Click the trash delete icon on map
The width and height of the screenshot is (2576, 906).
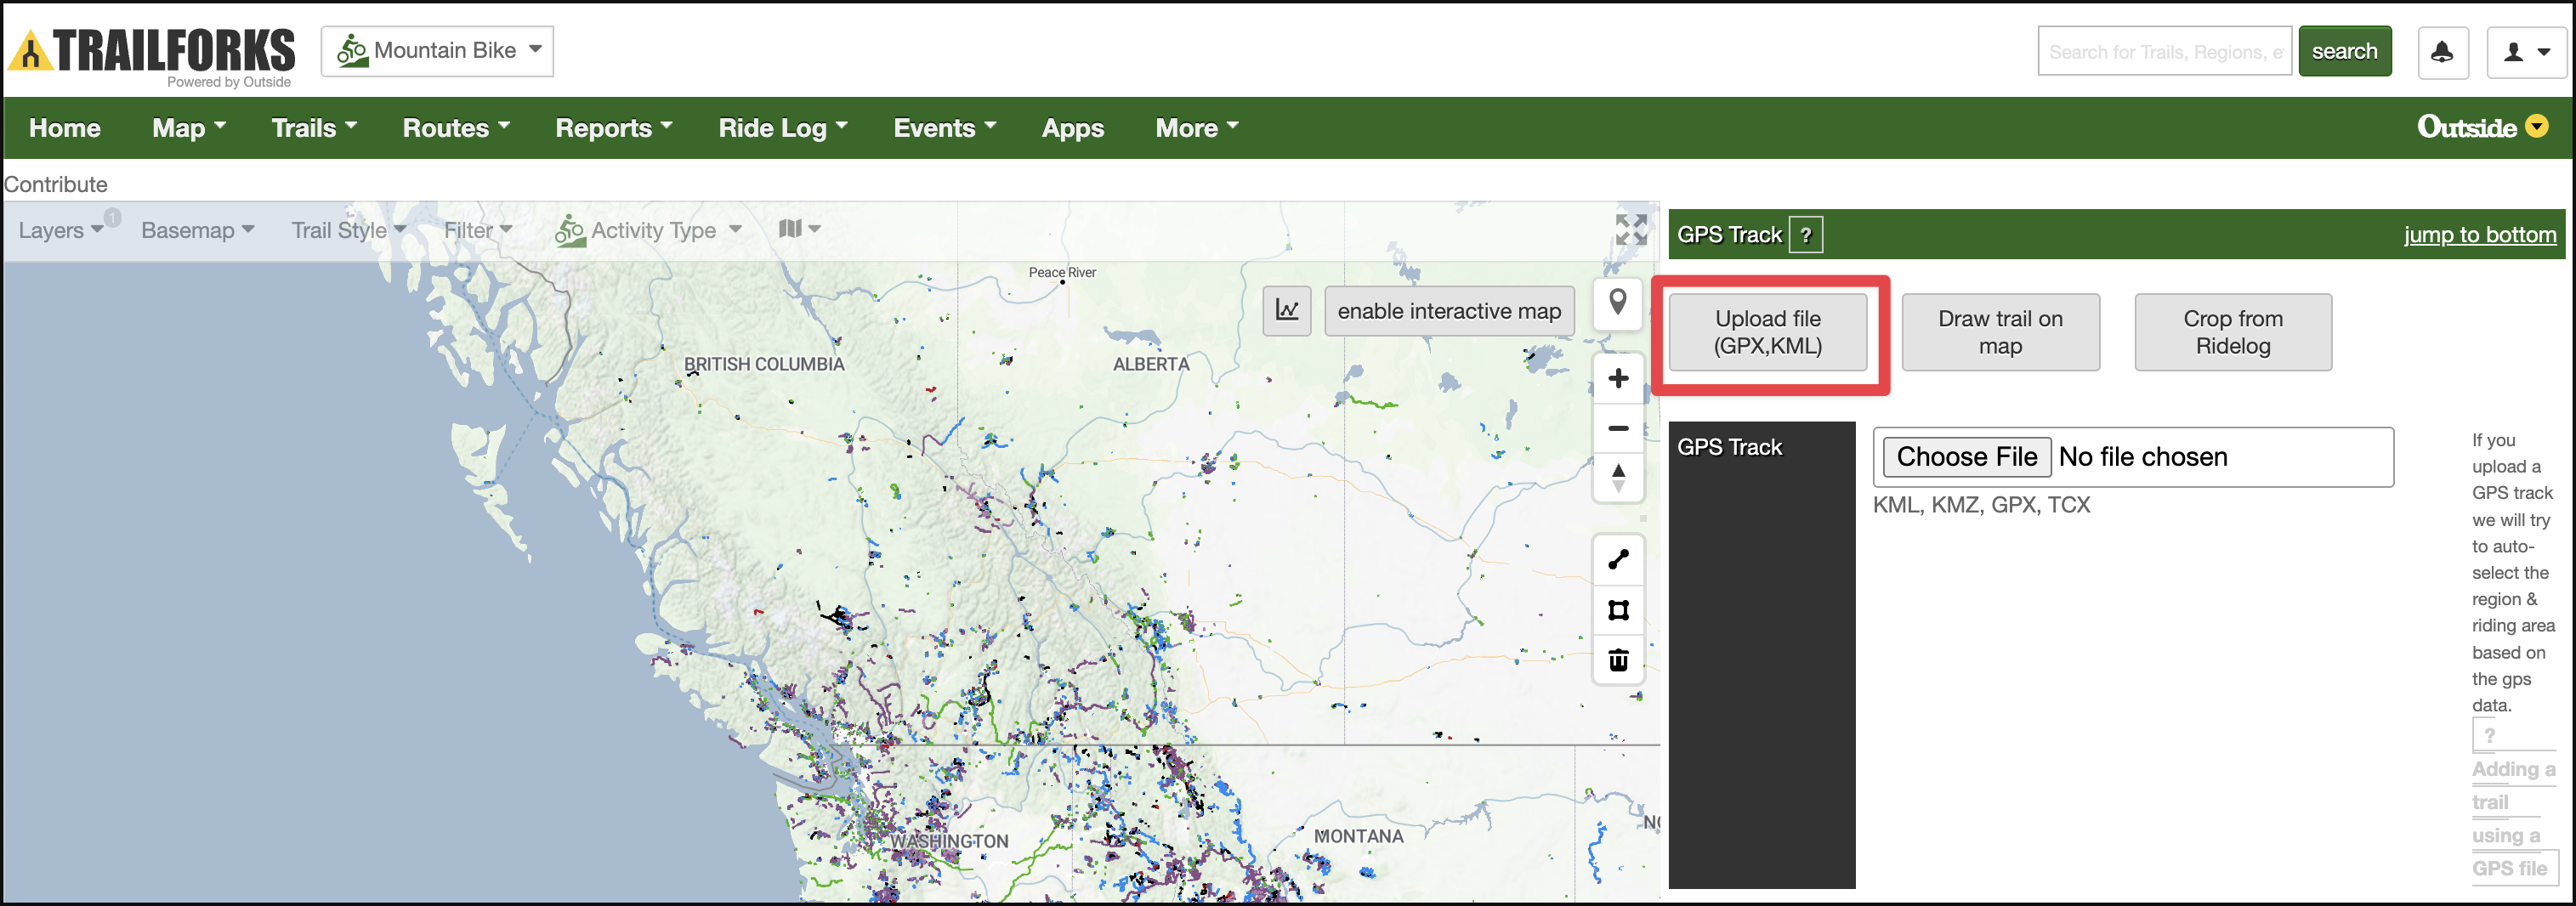(1618, 660)
